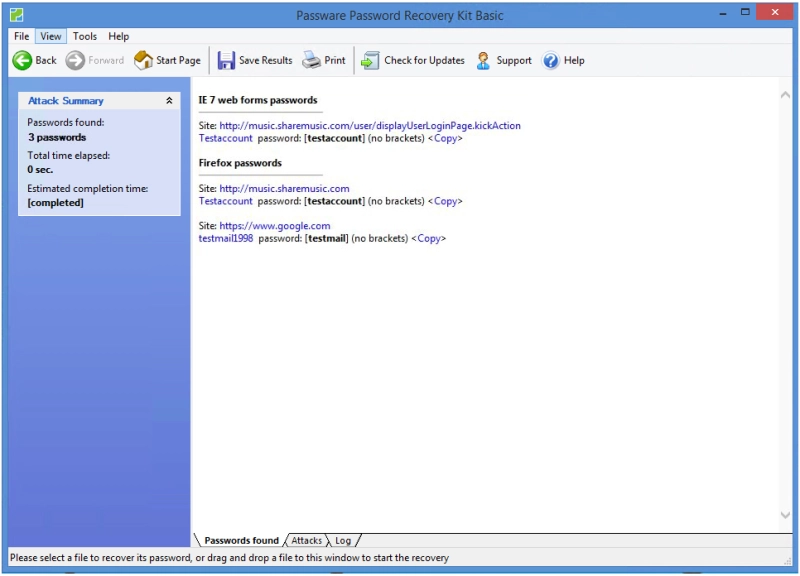Open the https://www.google.com site link
Image resolution: width=800 pixels, height=576 pixels.
pyautogui.click(x=274, y=226)
